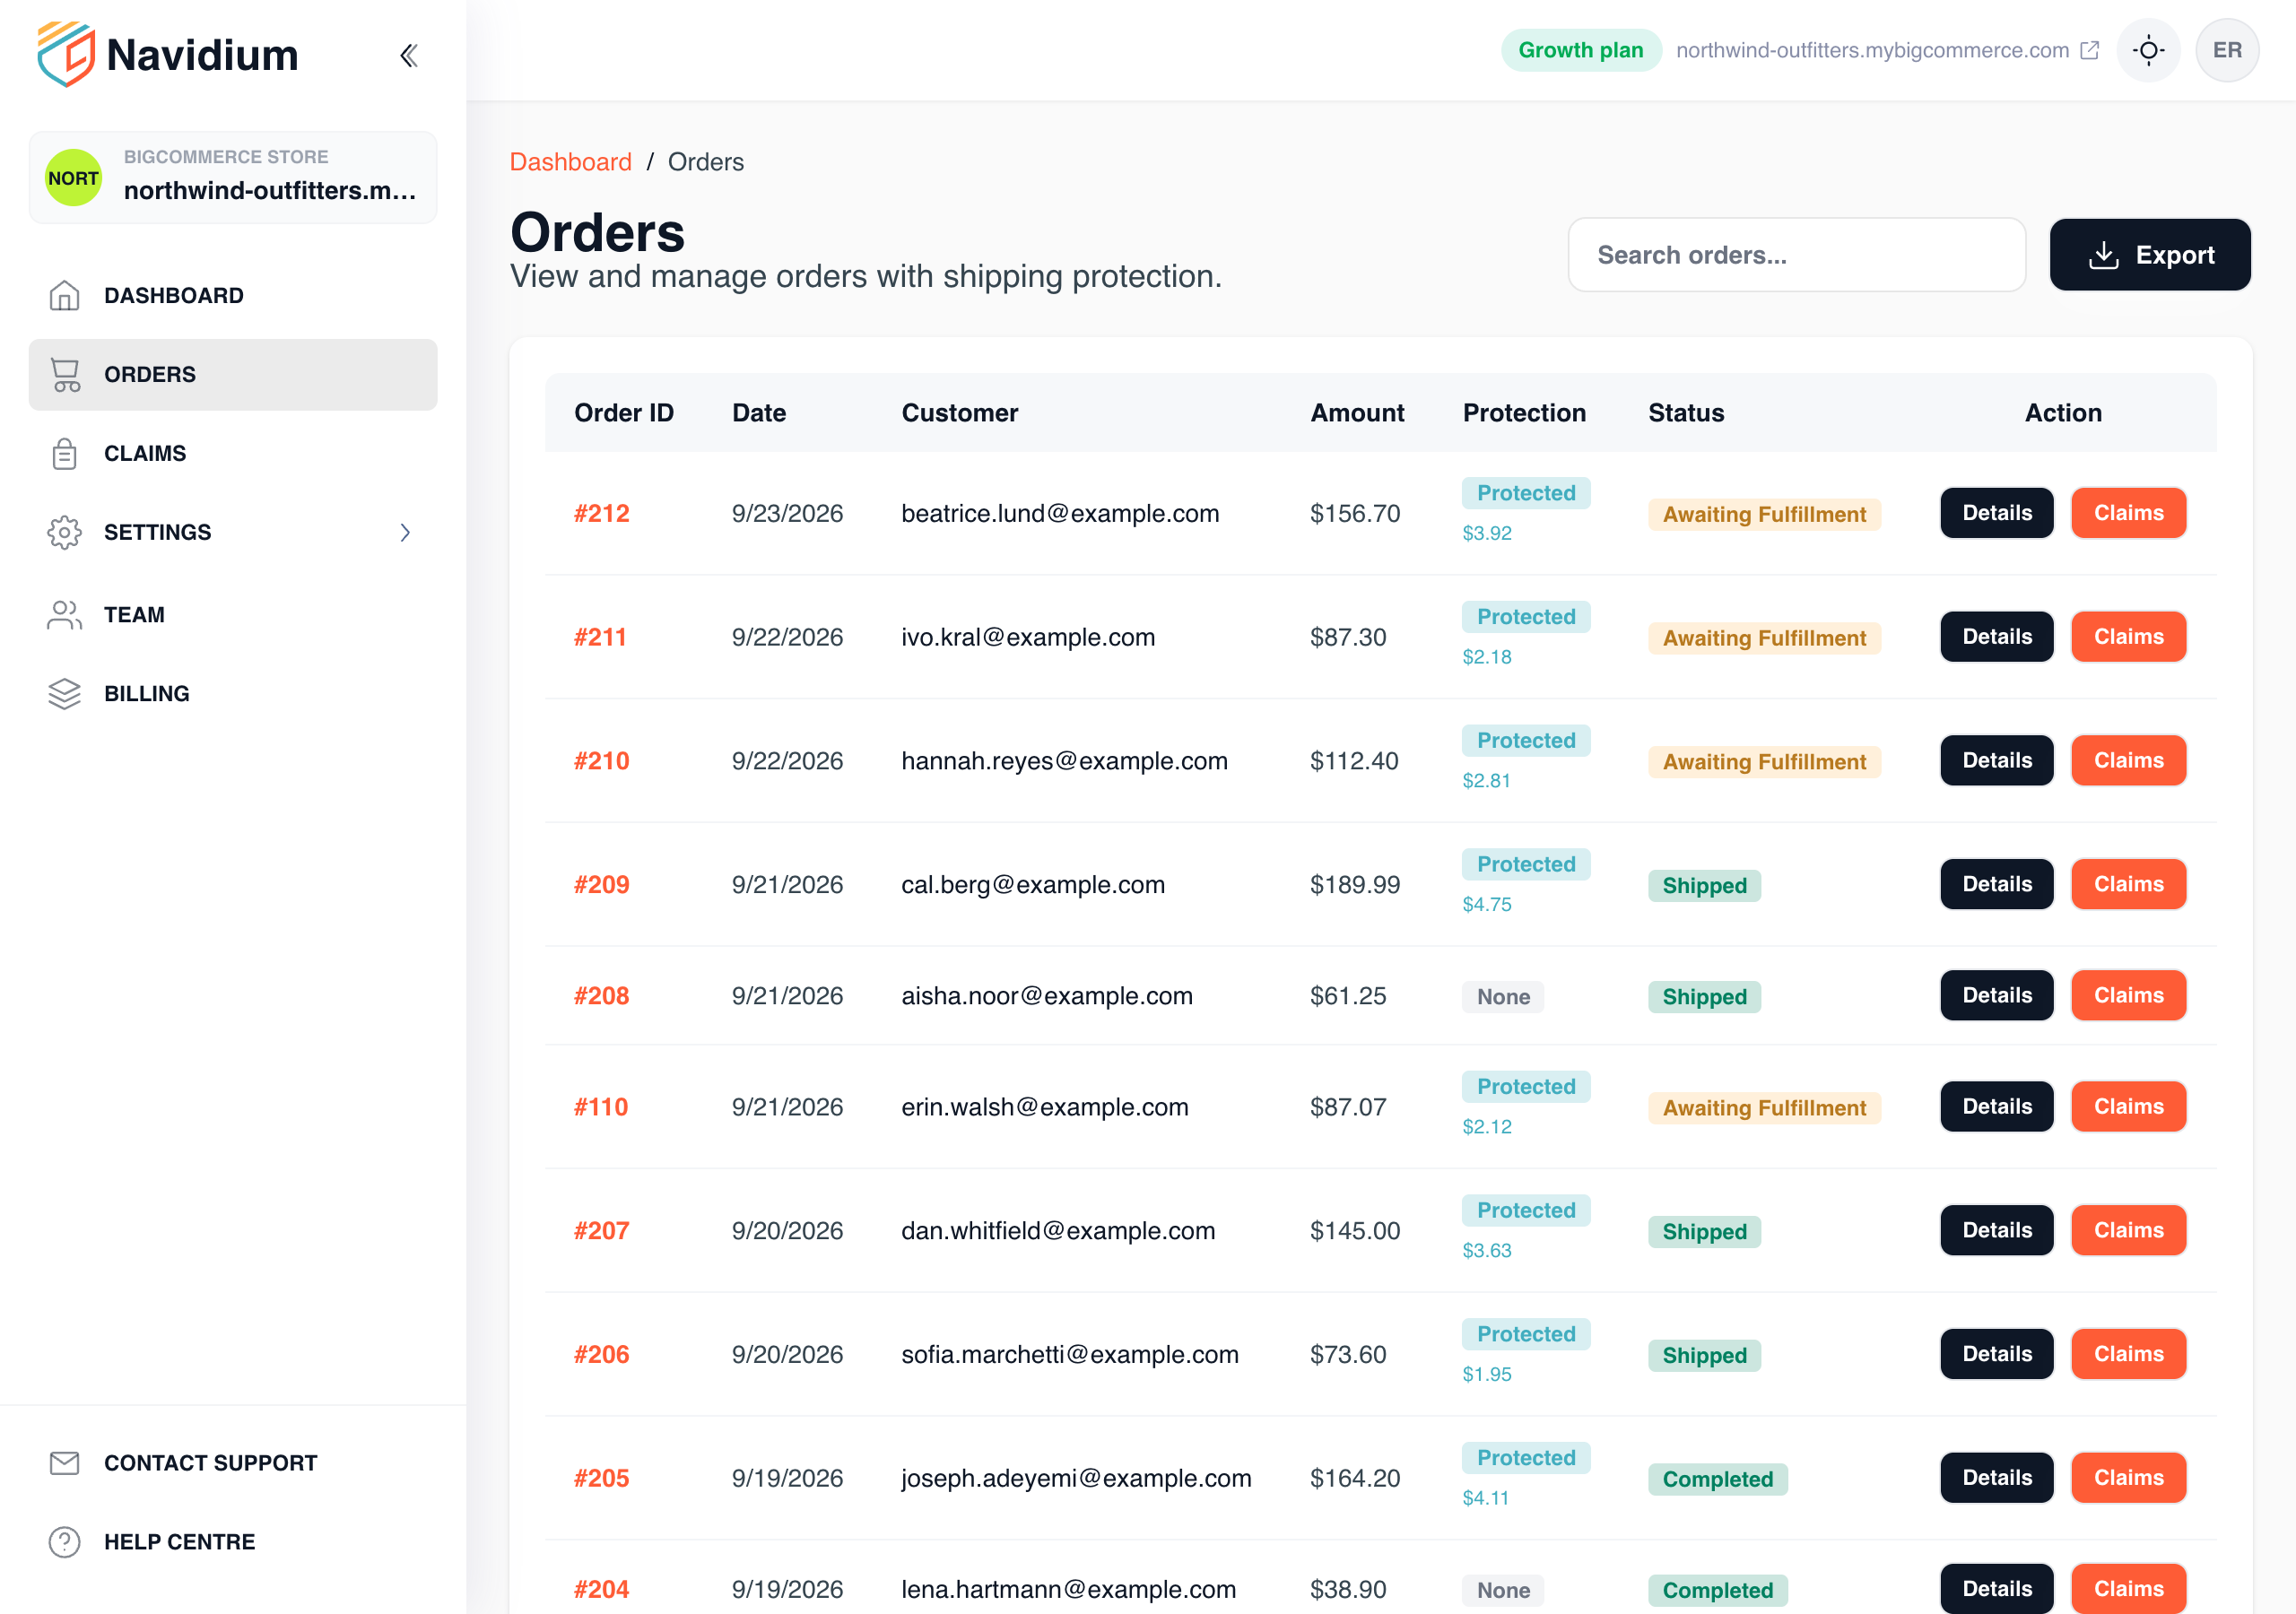The height and width of the screenshot is (1614, 2296).
Task: Open the ER user avatar menu
Action: tap(2227, 50)
